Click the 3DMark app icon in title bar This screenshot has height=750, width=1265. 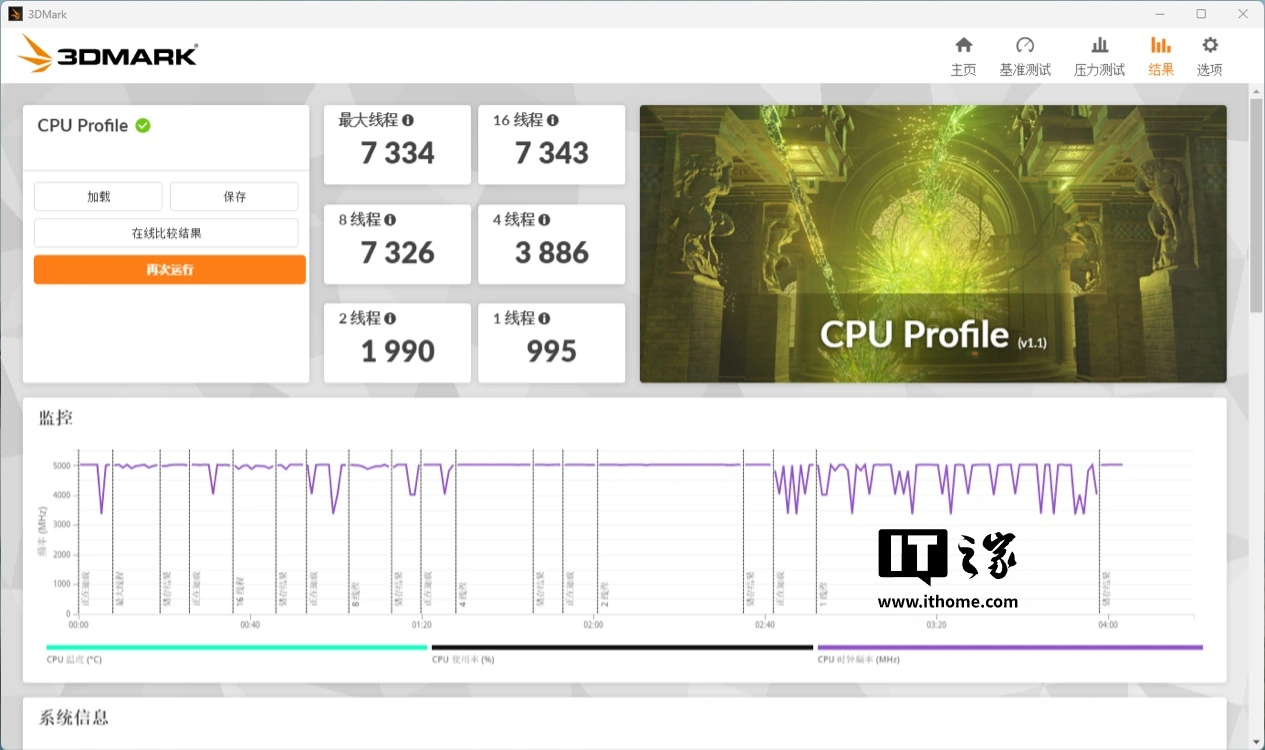pyautogui.click(x=15, y=14)
